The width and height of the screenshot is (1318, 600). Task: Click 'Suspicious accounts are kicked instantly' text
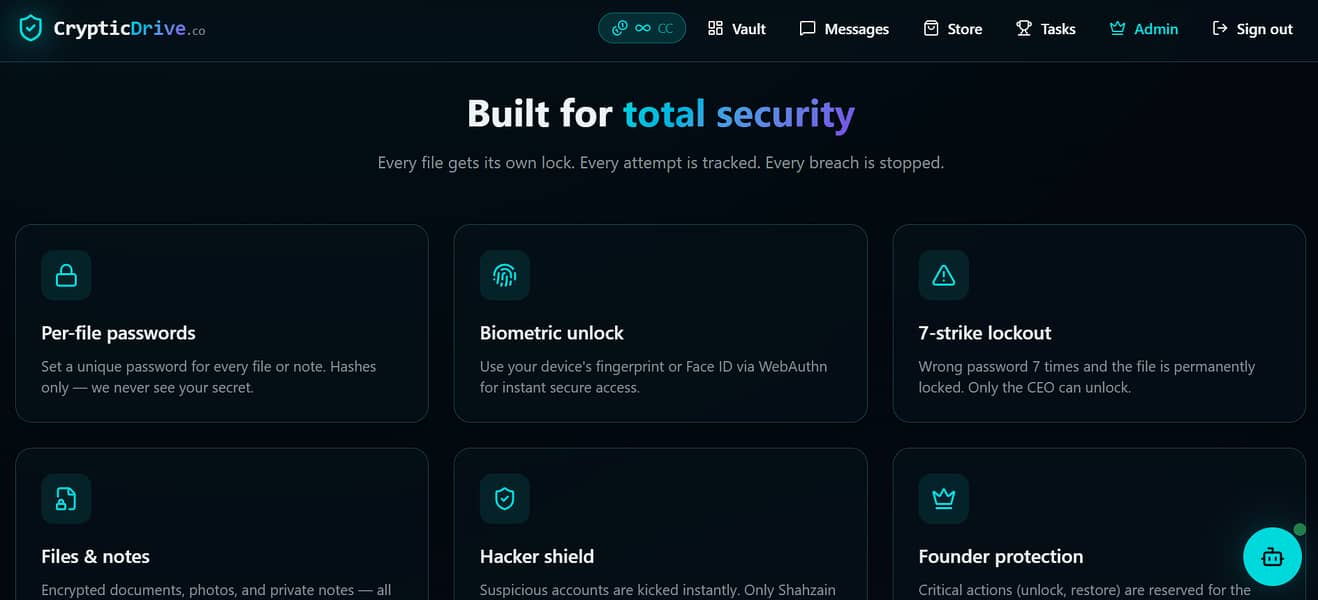coord(658,590)
